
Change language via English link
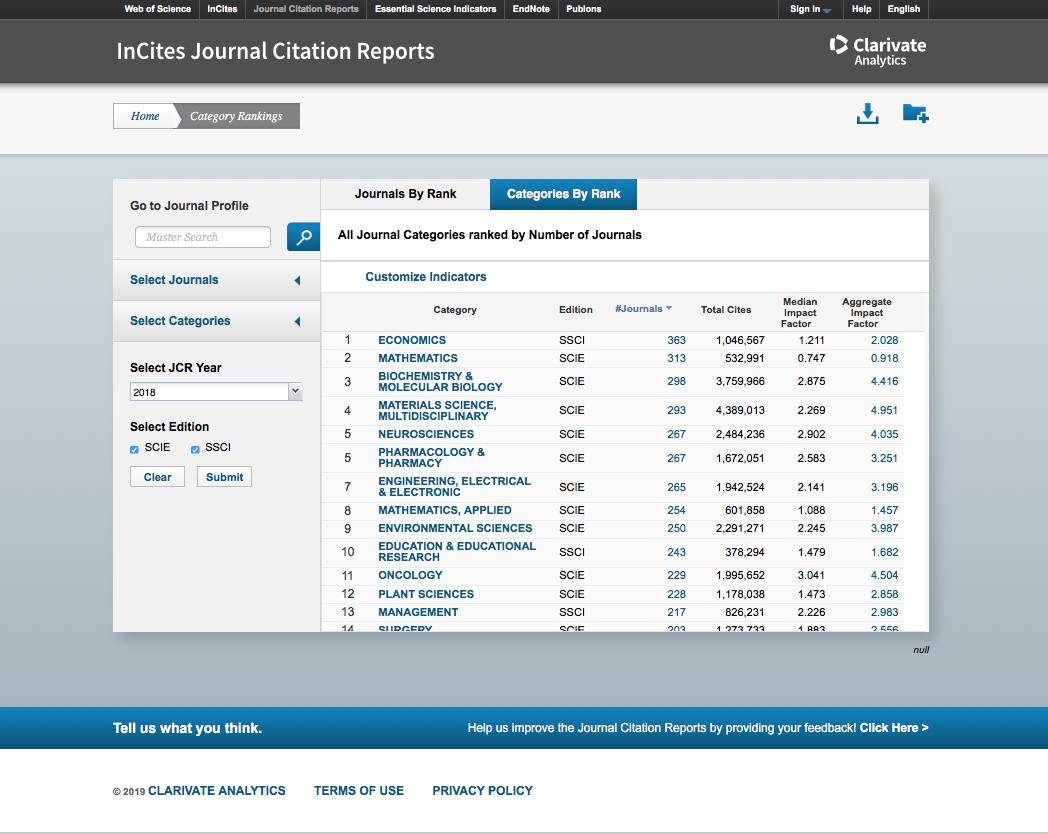904,9
